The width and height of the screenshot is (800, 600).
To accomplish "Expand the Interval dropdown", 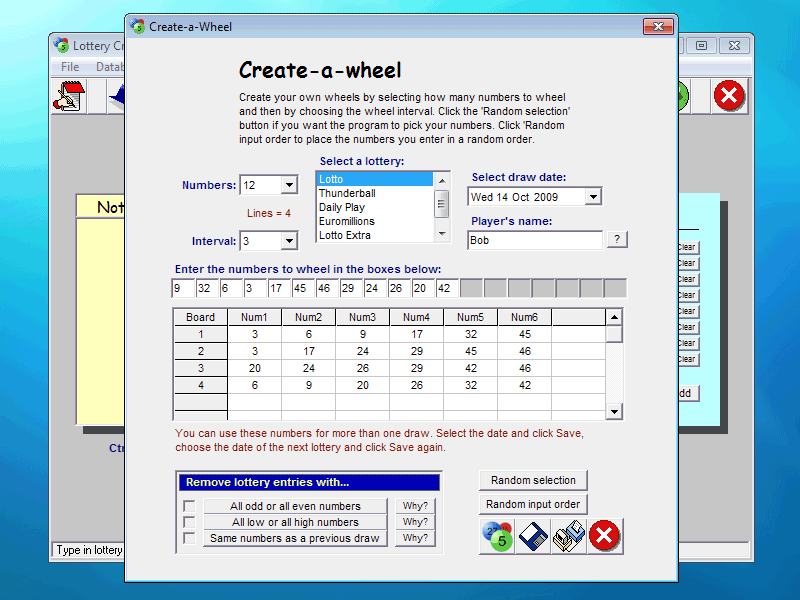I will click(289, 241).
